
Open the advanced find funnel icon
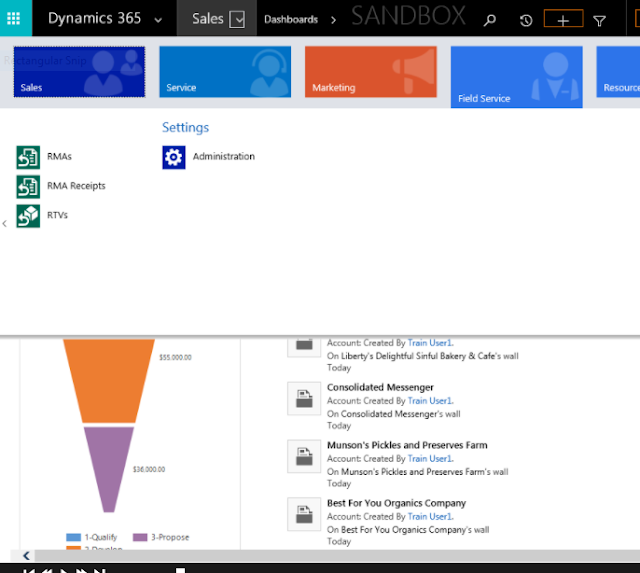[599, 20]
